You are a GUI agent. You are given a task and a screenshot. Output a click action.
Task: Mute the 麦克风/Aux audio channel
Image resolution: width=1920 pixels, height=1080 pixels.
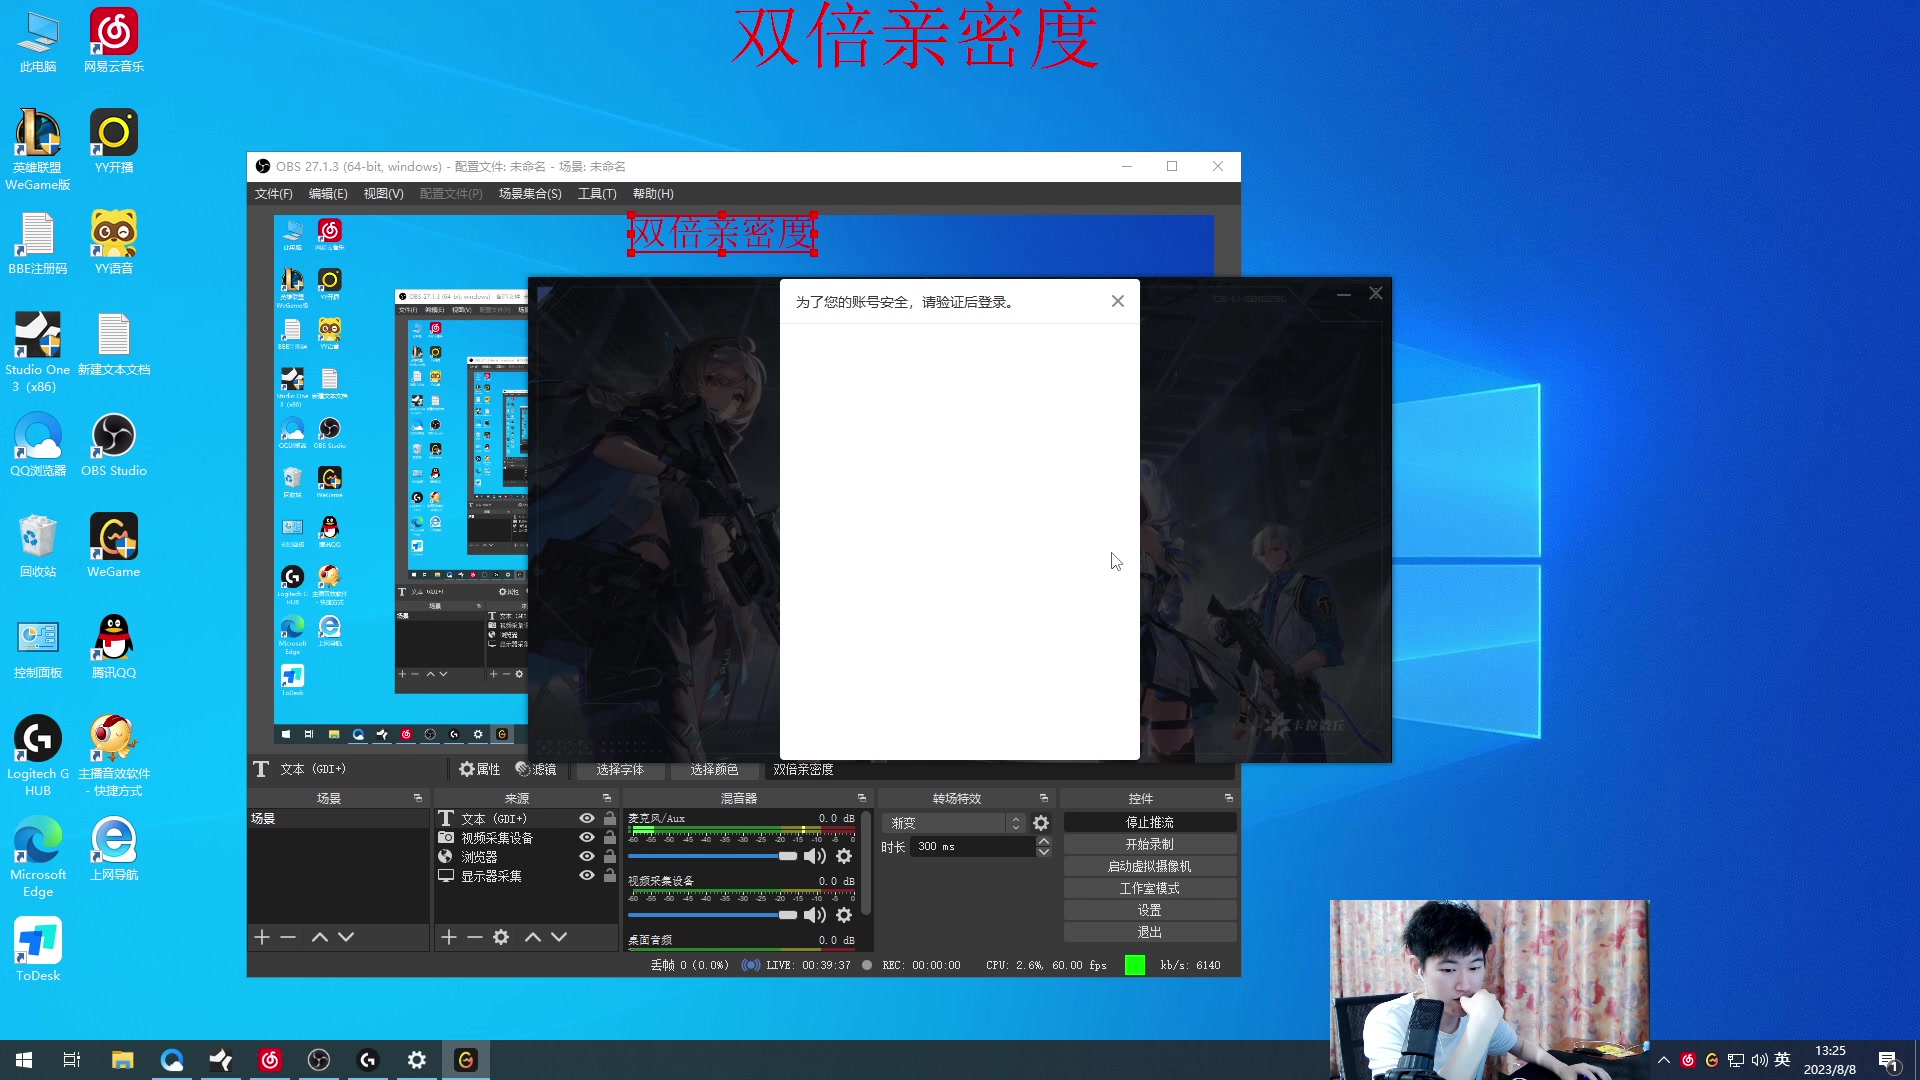(x=815, y=856)
